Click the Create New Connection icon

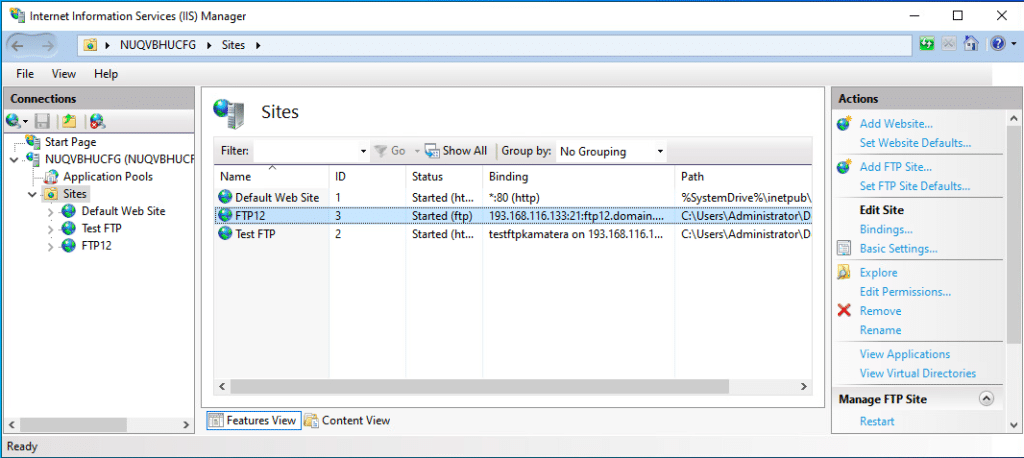coord(13,121)
